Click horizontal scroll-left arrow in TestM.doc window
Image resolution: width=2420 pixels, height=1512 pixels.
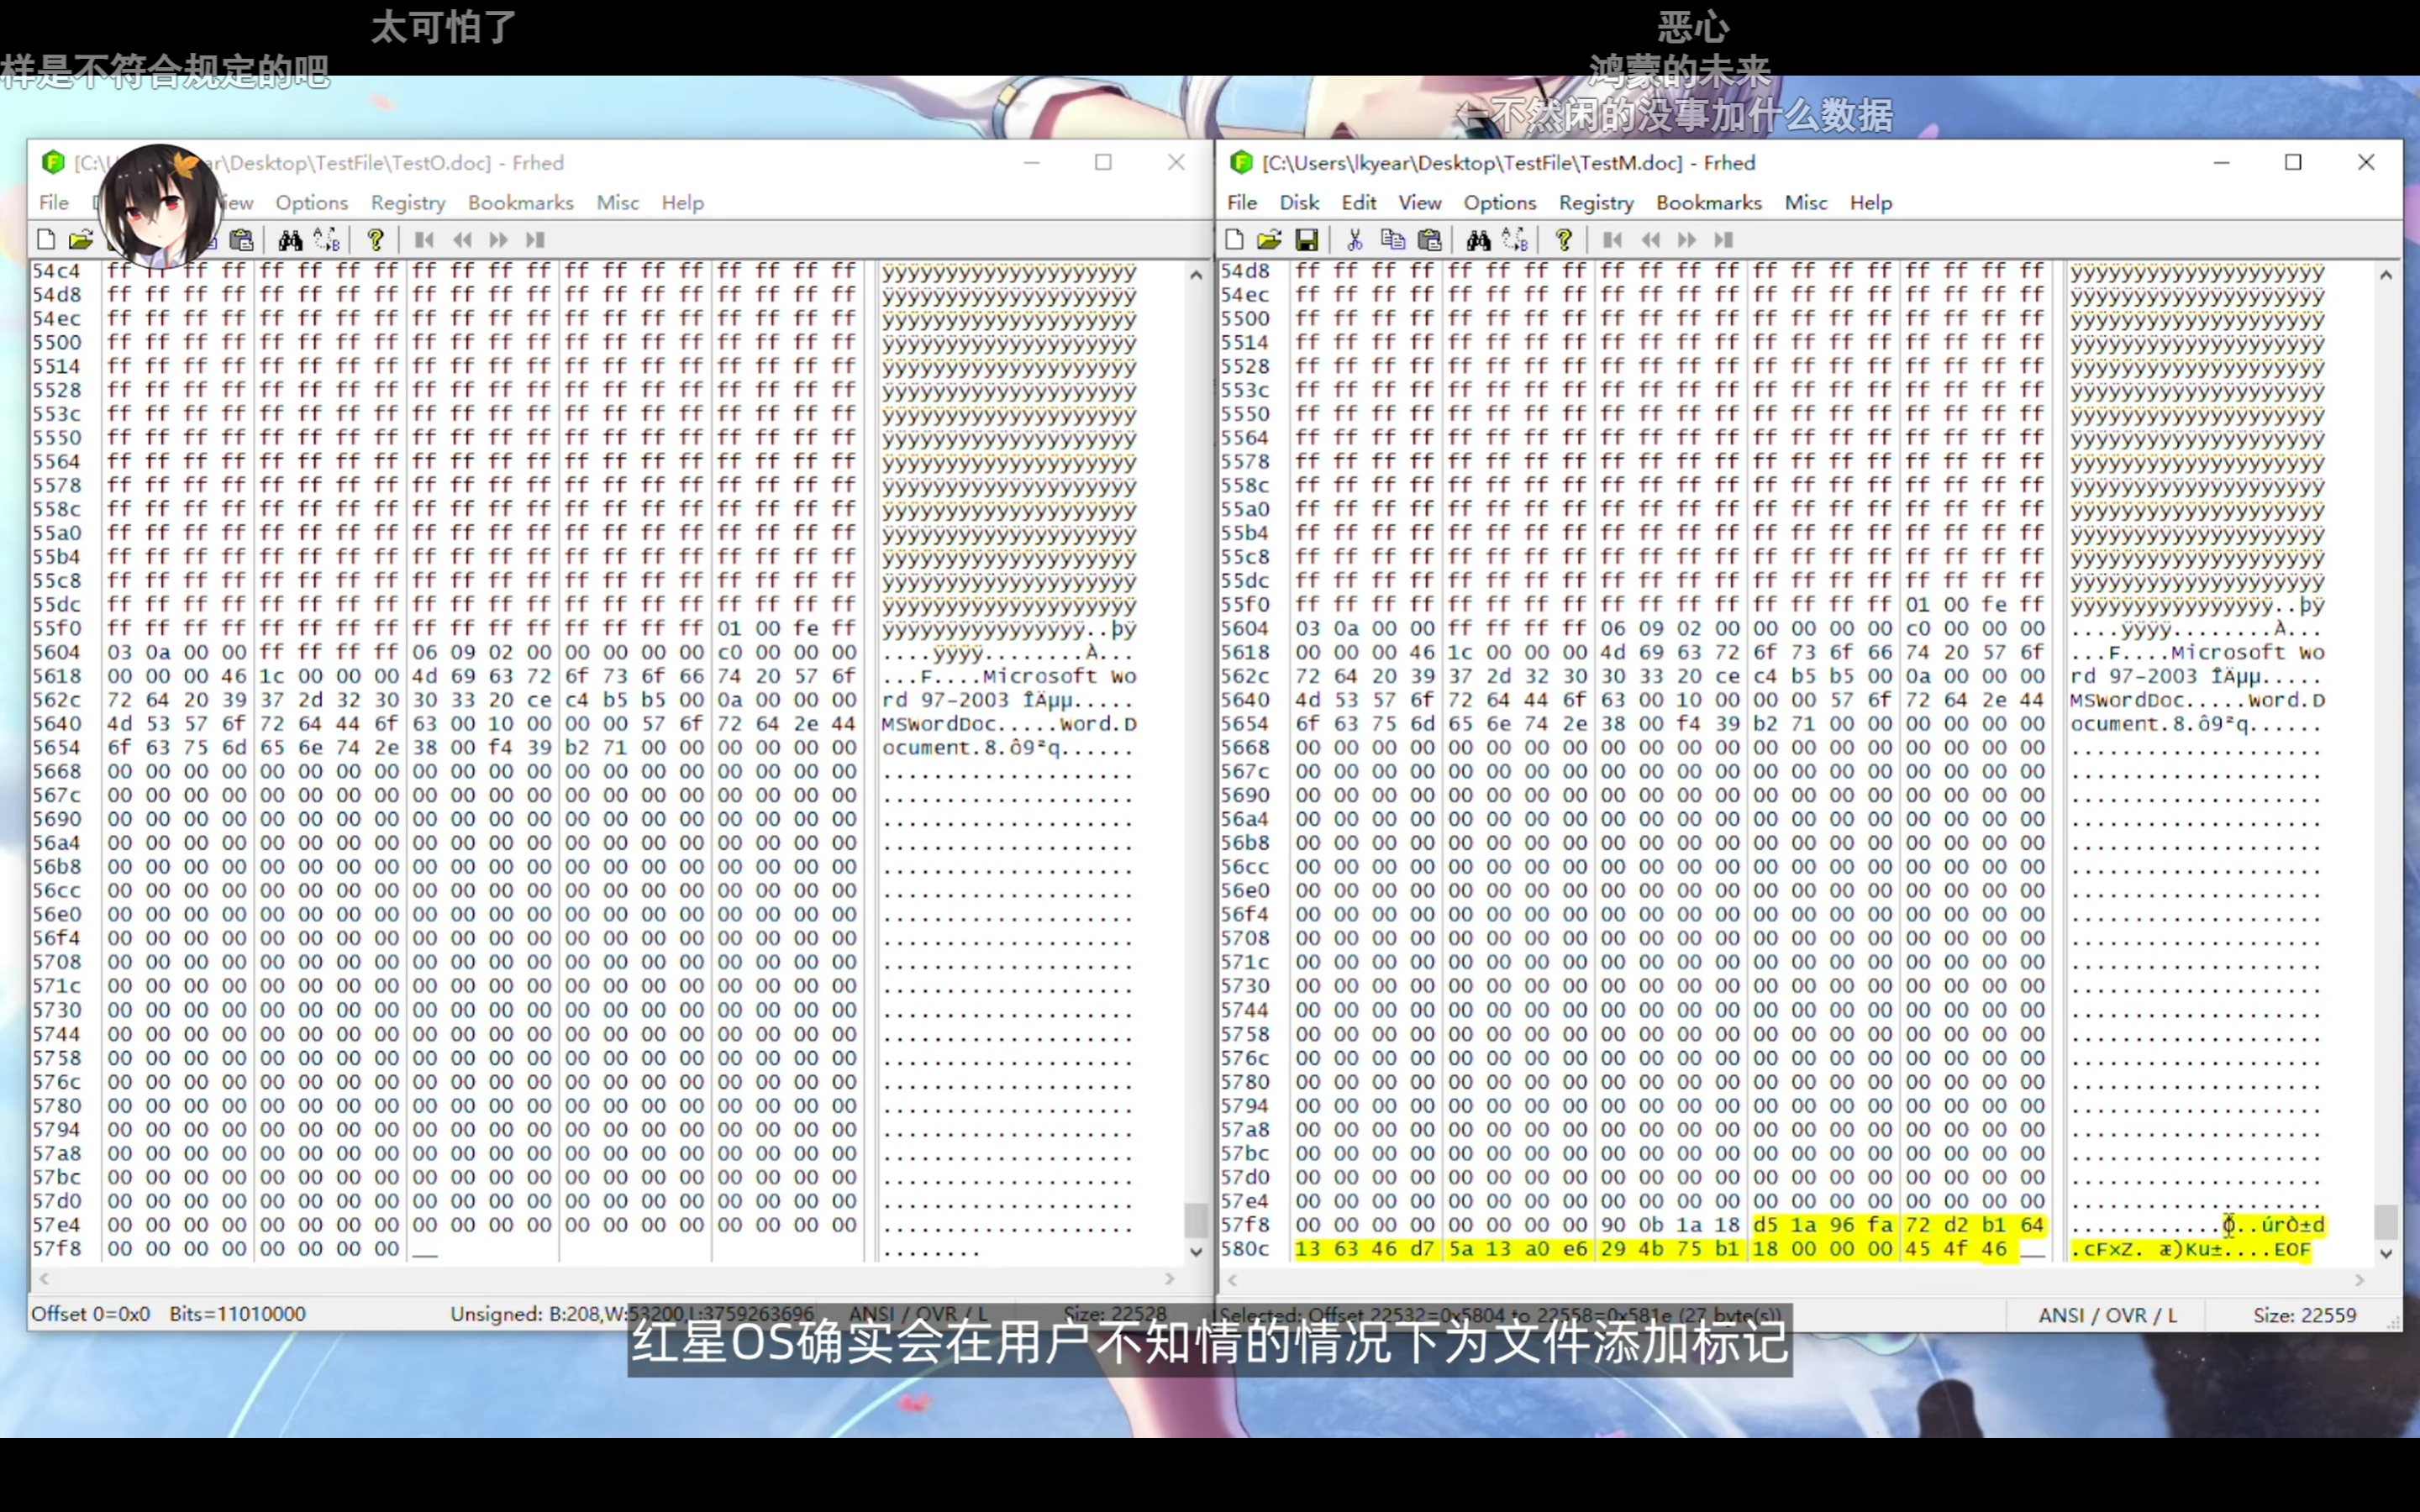[1233, 1280]
